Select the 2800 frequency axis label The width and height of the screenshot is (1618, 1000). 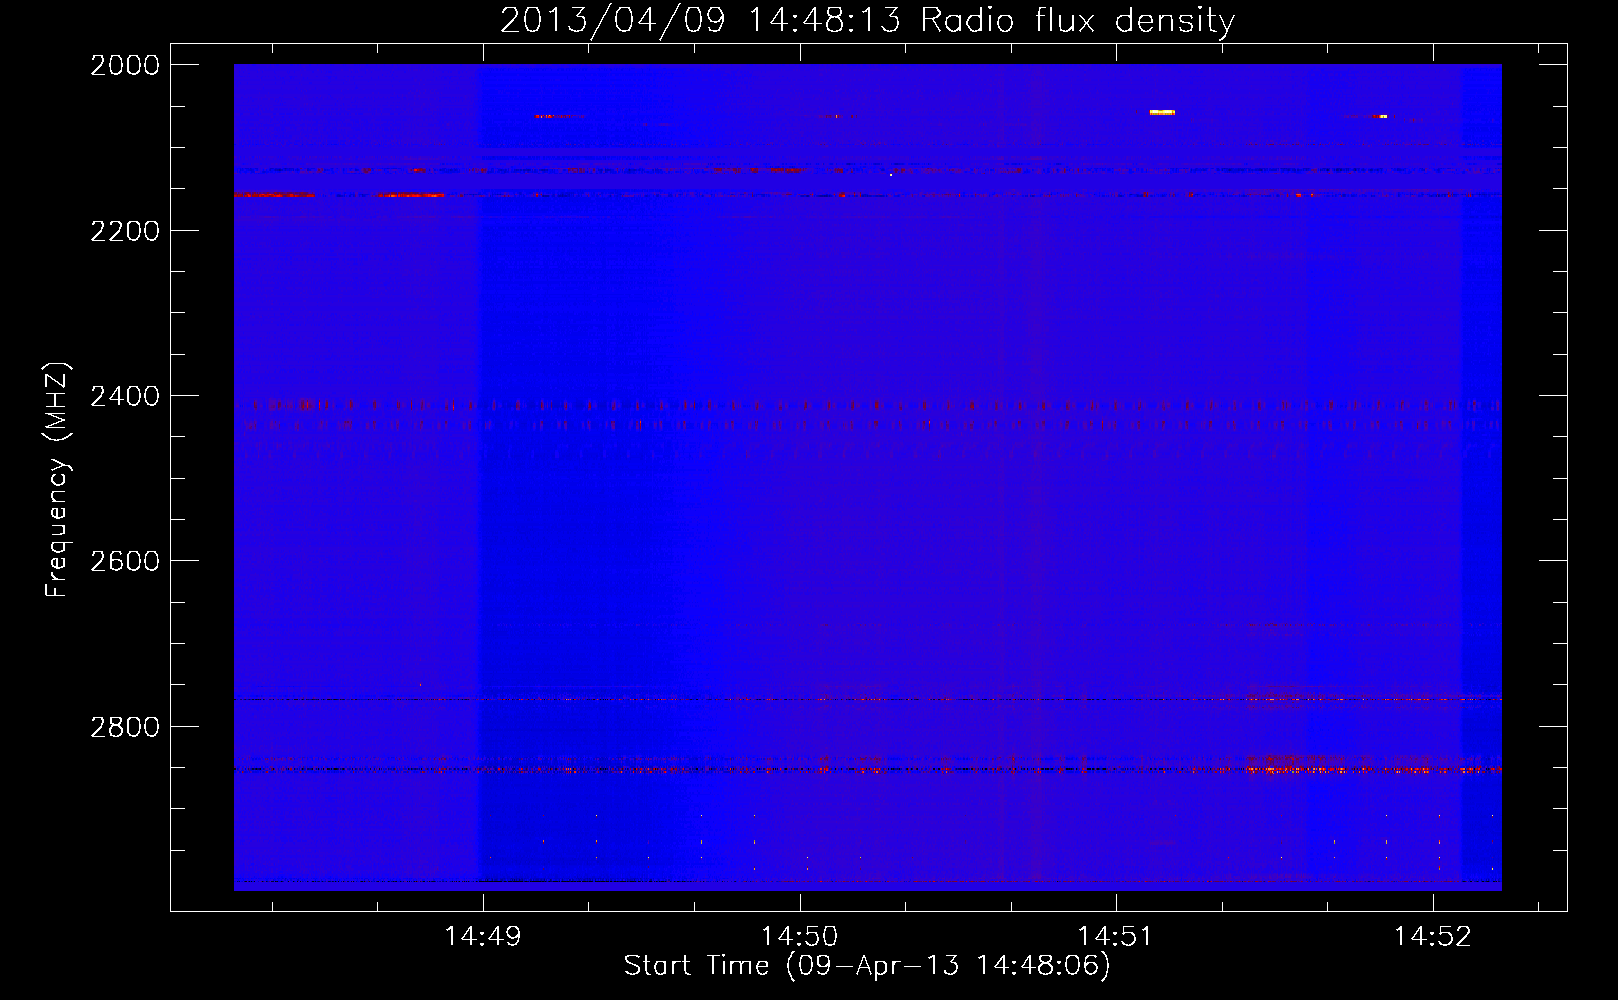pos(125,726)
